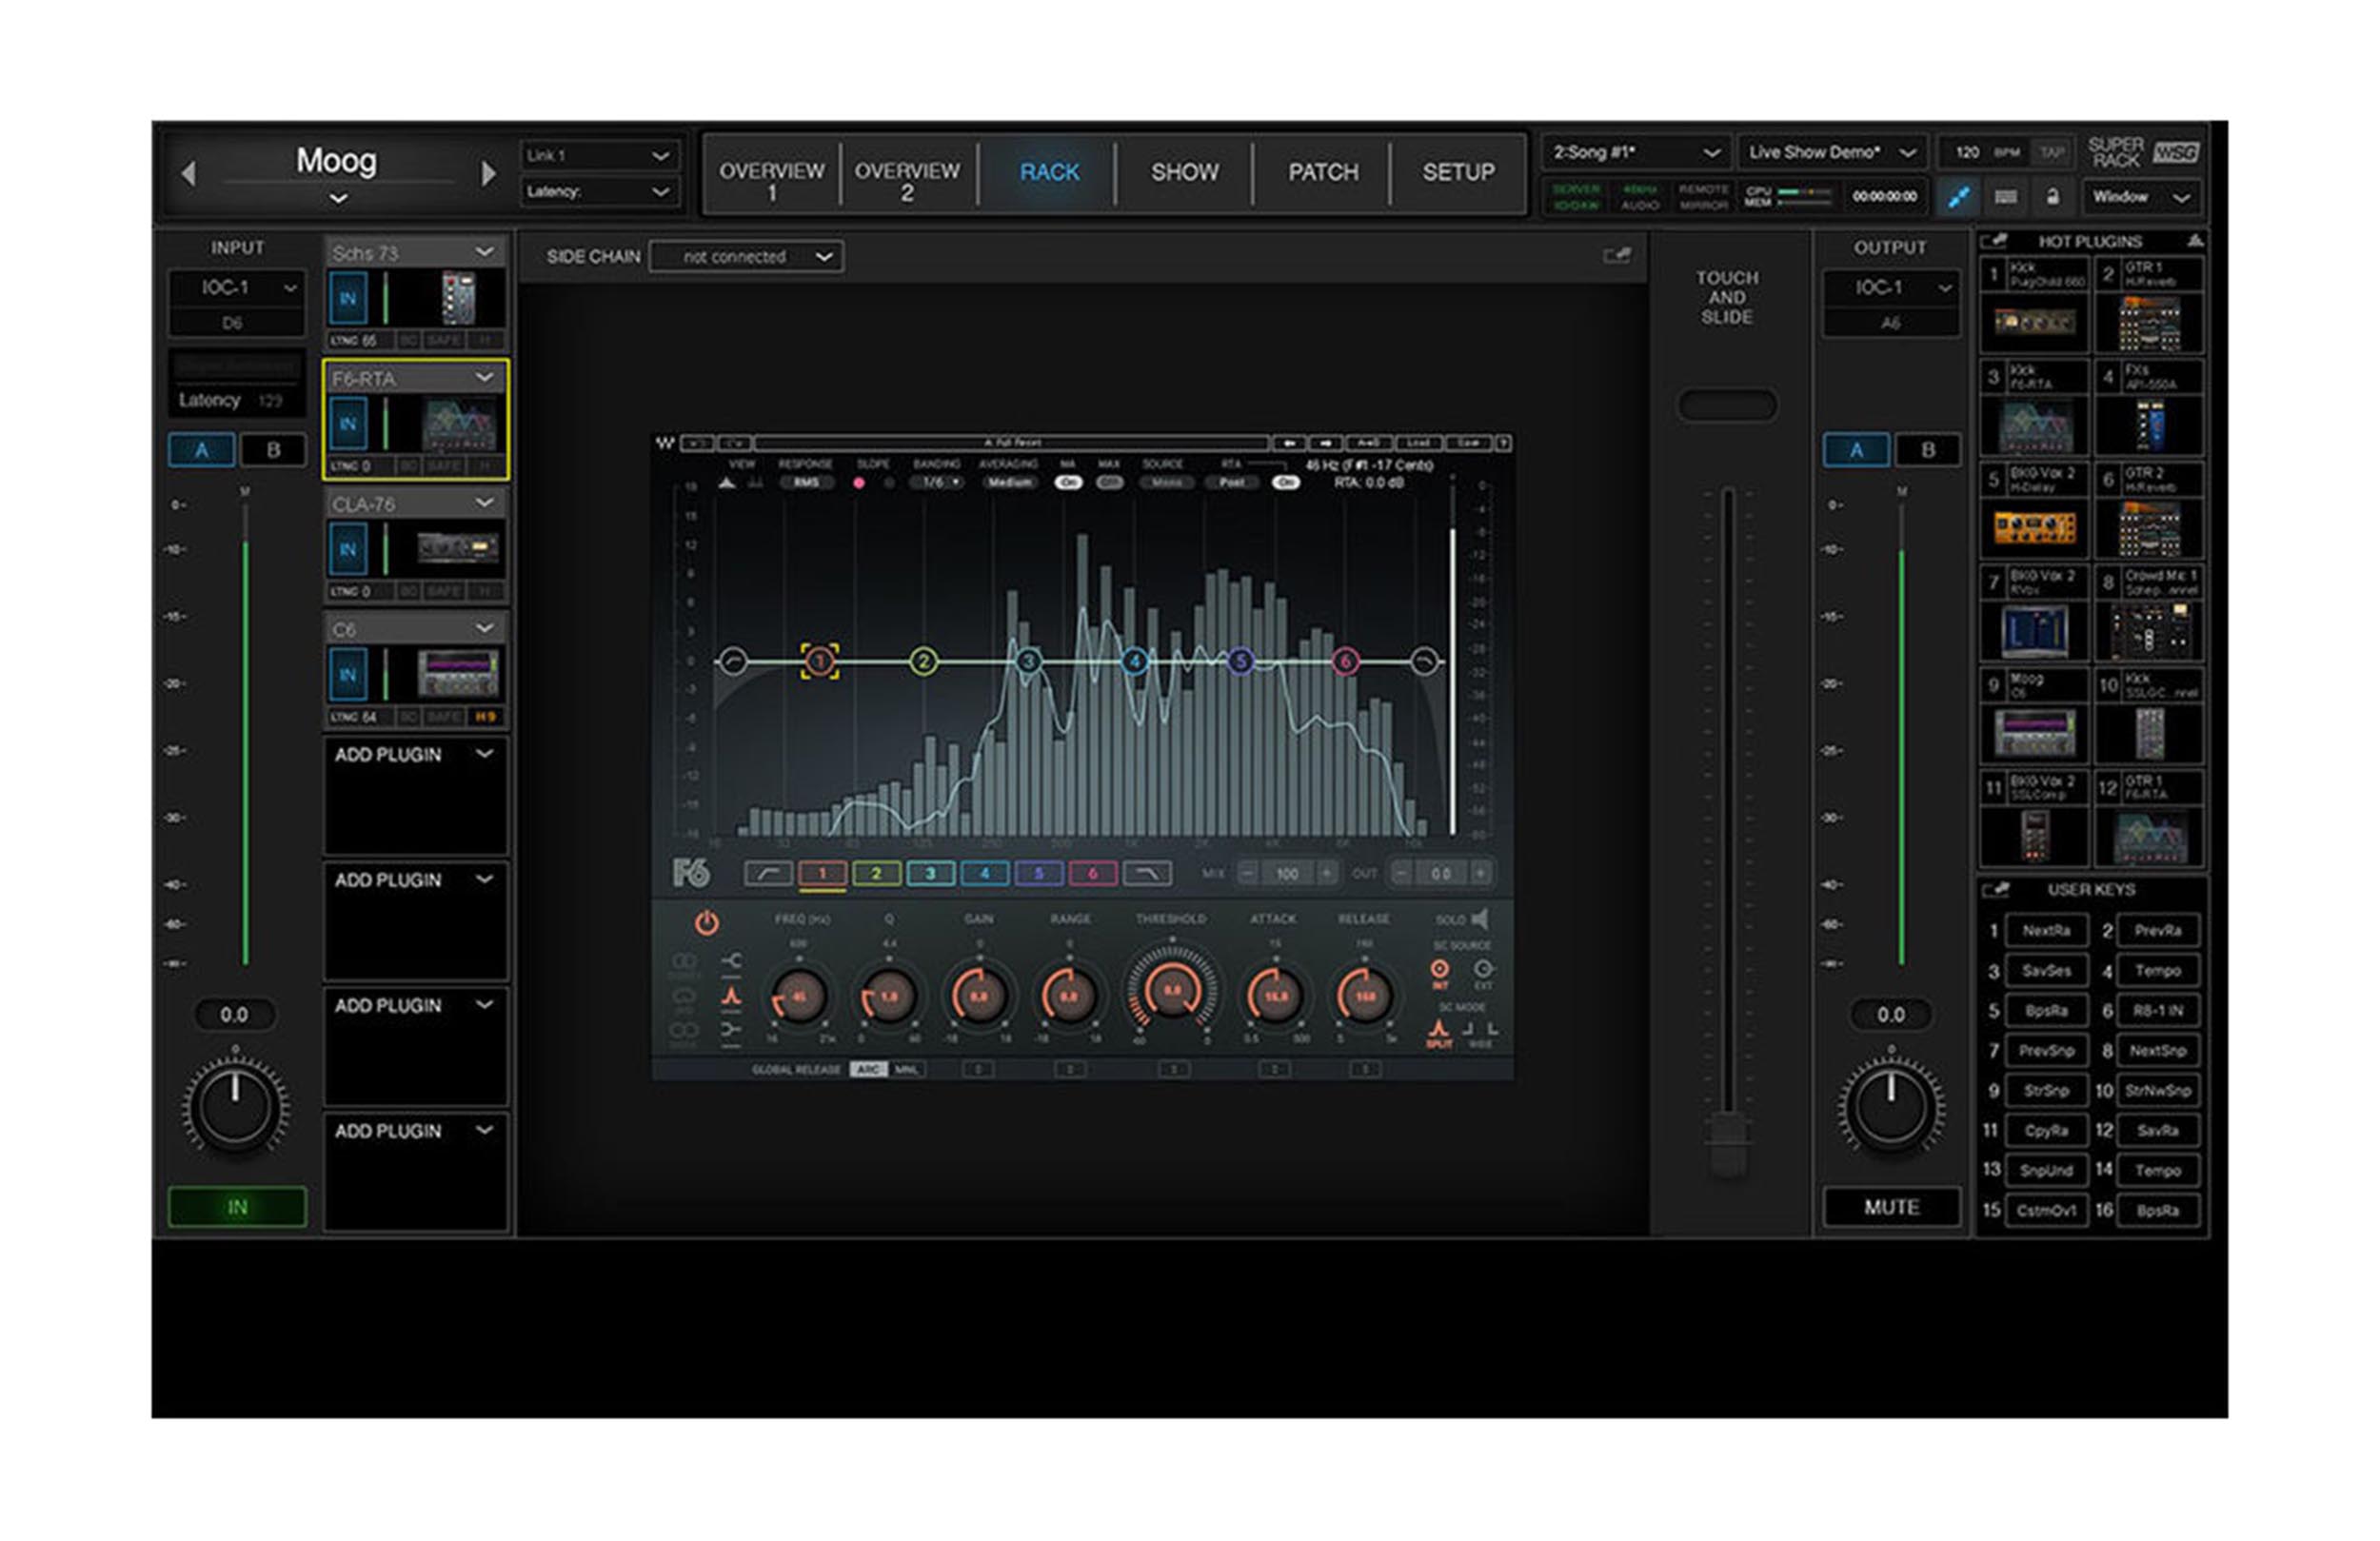Open the Moog rack name dropdown

(338, 198)
